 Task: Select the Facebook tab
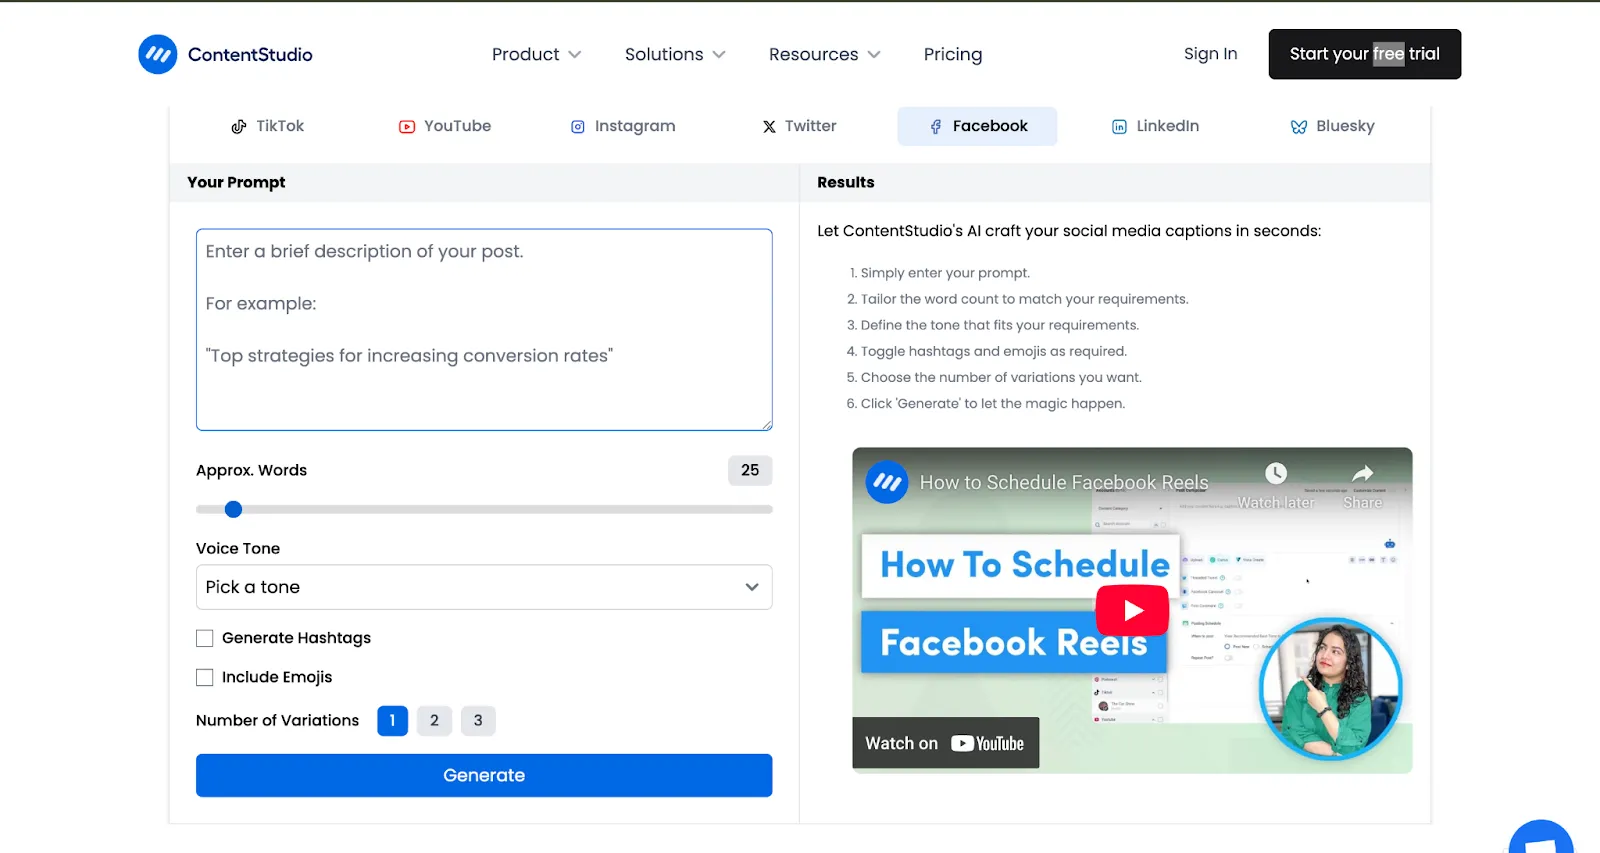point(977,126)
